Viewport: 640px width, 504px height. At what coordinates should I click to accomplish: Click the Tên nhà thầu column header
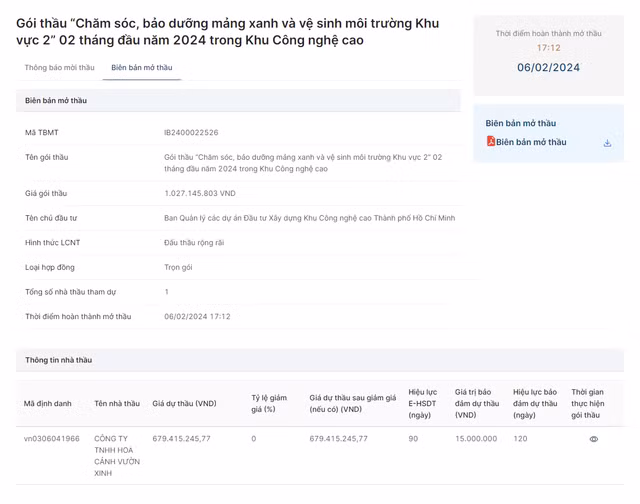pyautogui.click(x=117, y=403)
